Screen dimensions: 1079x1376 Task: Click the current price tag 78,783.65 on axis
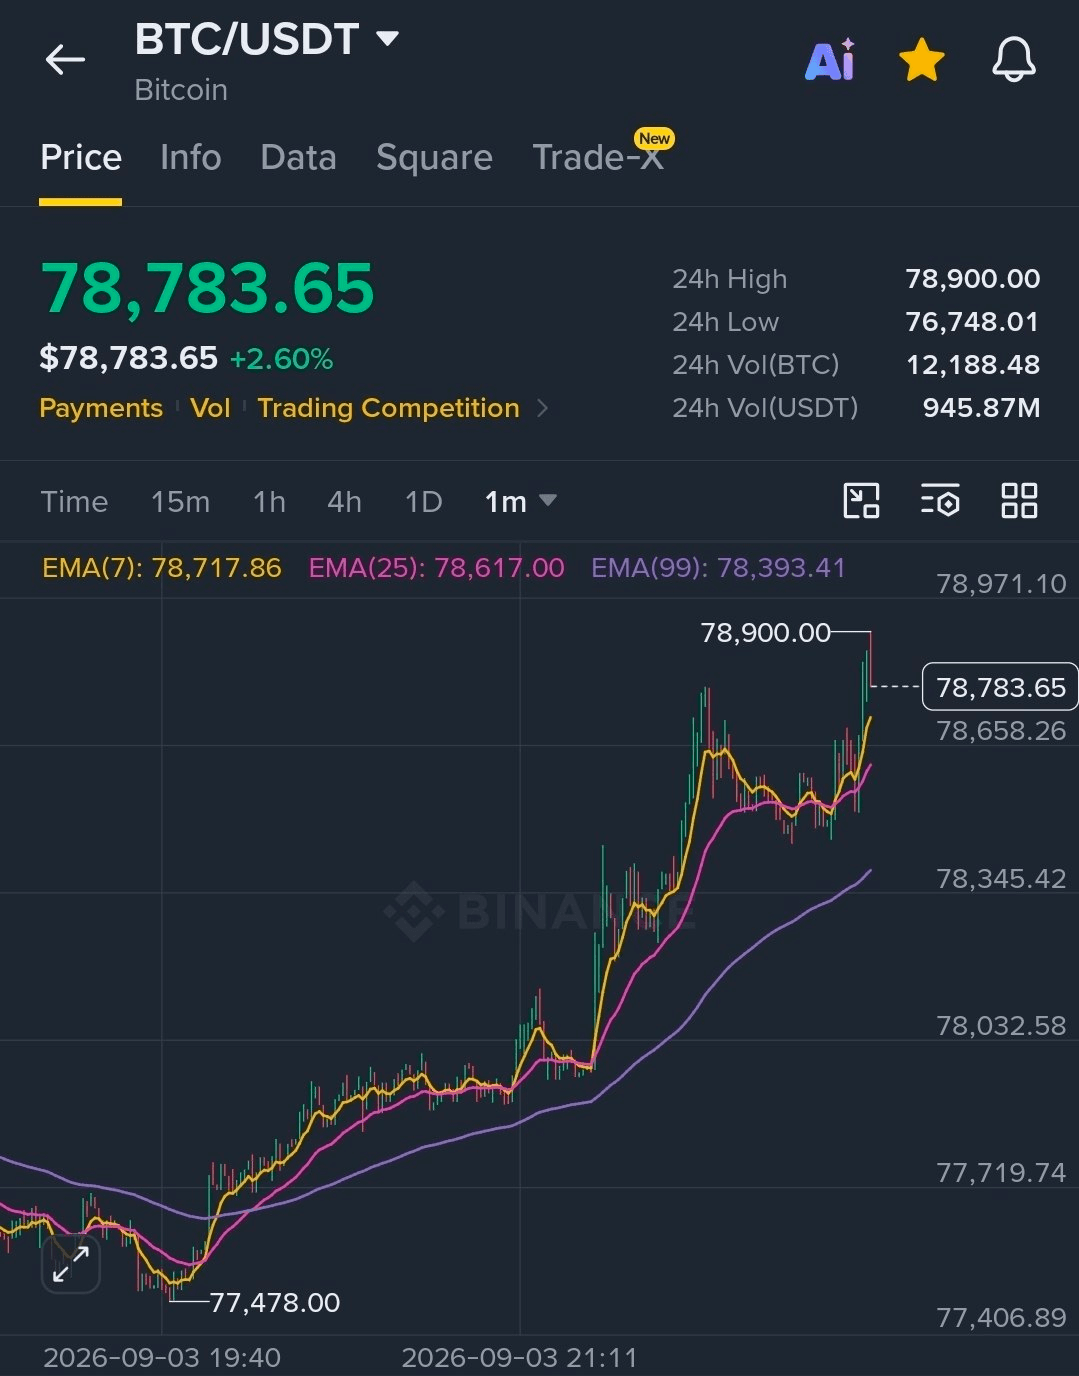[1000, 687]
